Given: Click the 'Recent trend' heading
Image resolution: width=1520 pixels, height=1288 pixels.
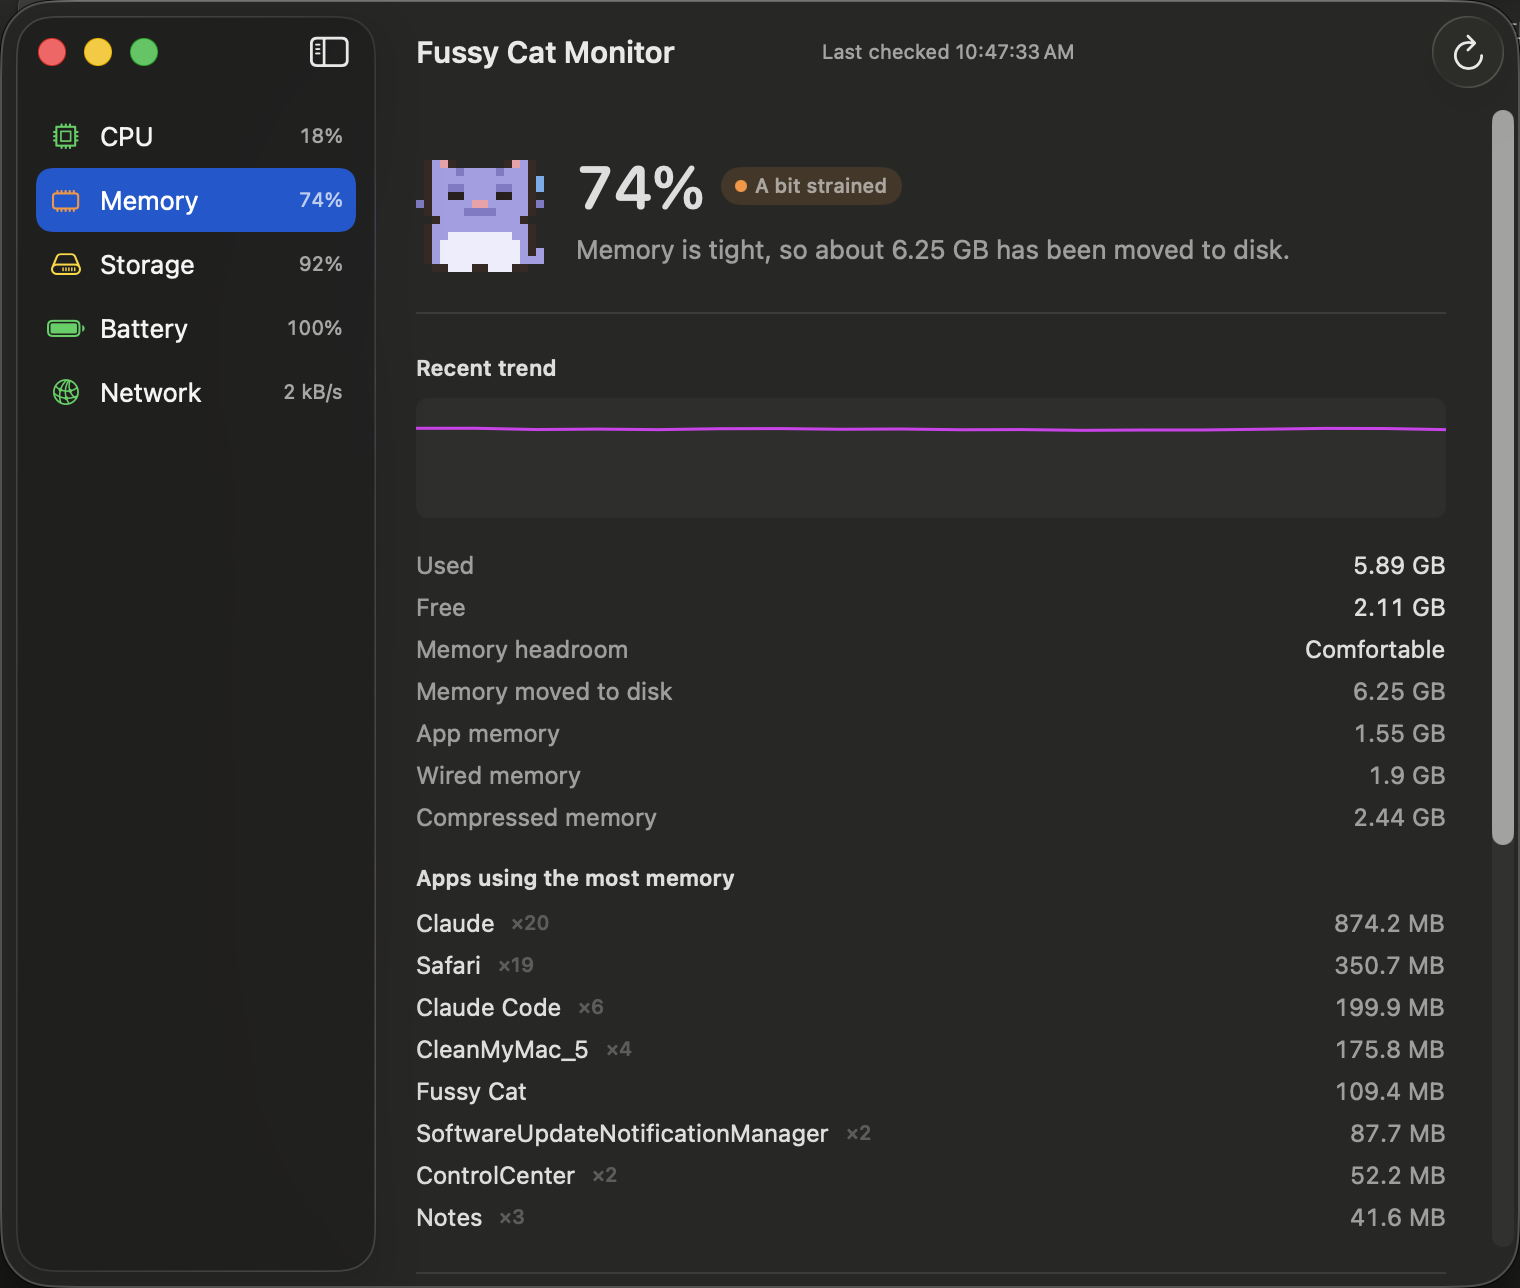Looking at the screenshot, I should point(486,368).
